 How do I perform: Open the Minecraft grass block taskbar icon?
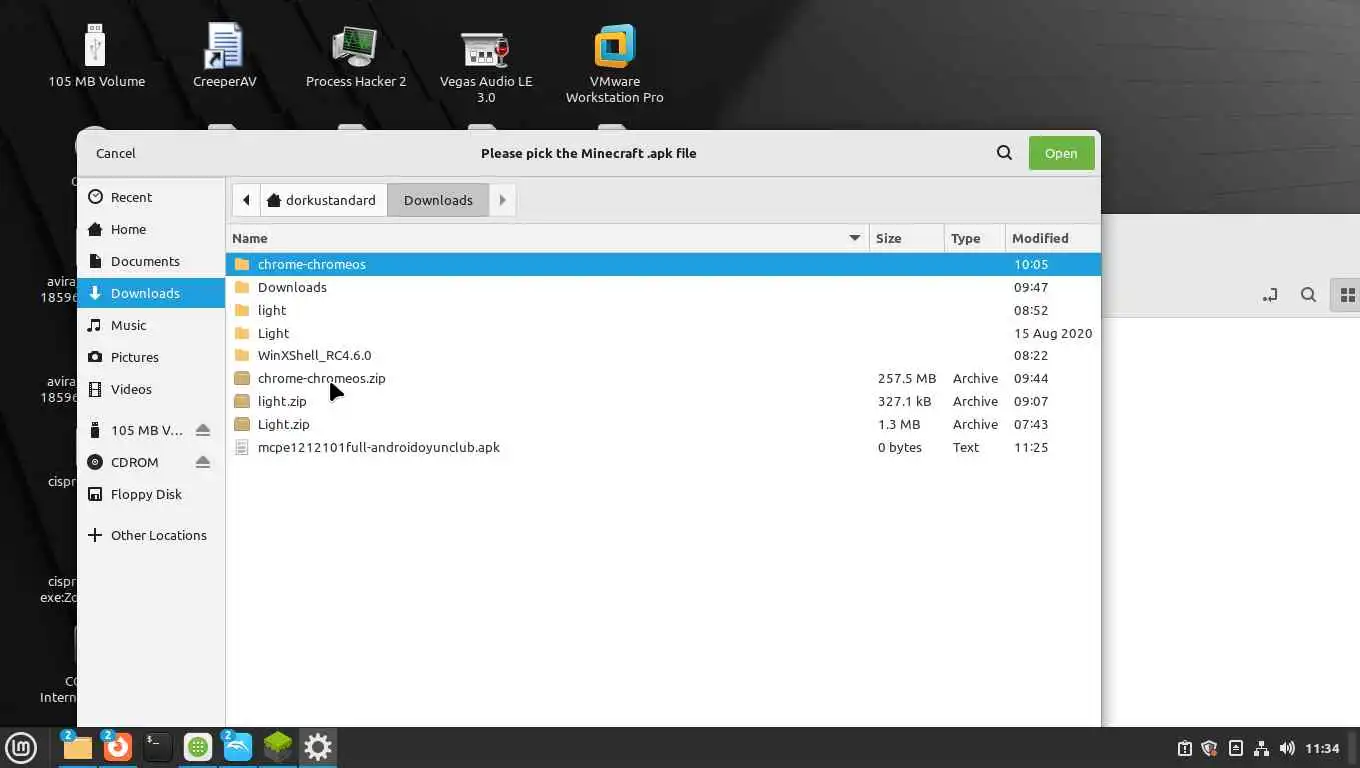(x=277, y=747)
